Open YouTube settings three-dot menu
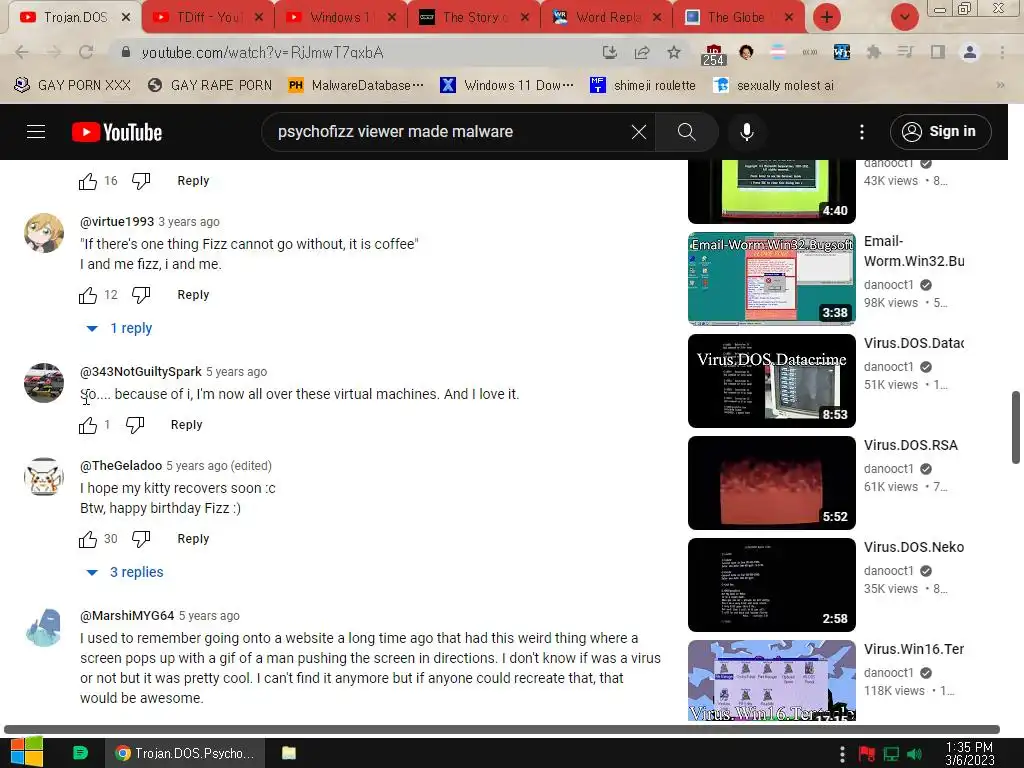1024x768 pixels. pos(861,132)
